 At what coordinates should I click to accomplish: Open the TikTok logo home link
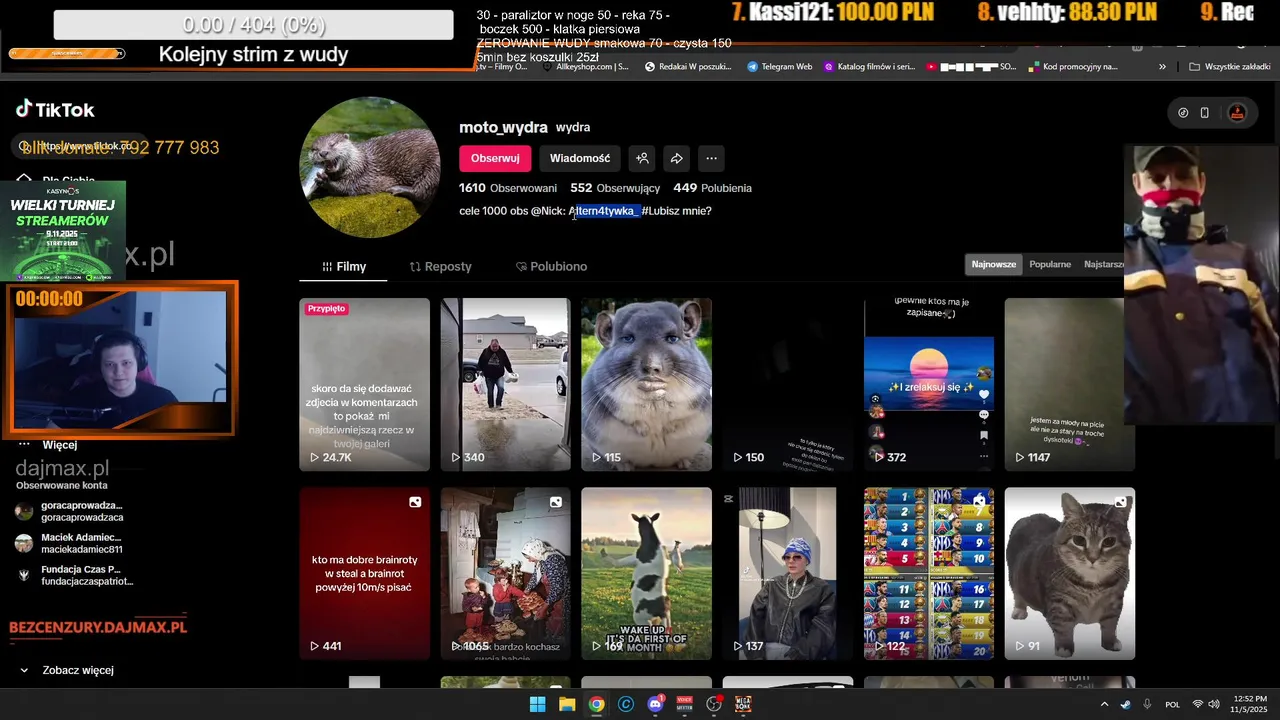click(x=55, y=110)
